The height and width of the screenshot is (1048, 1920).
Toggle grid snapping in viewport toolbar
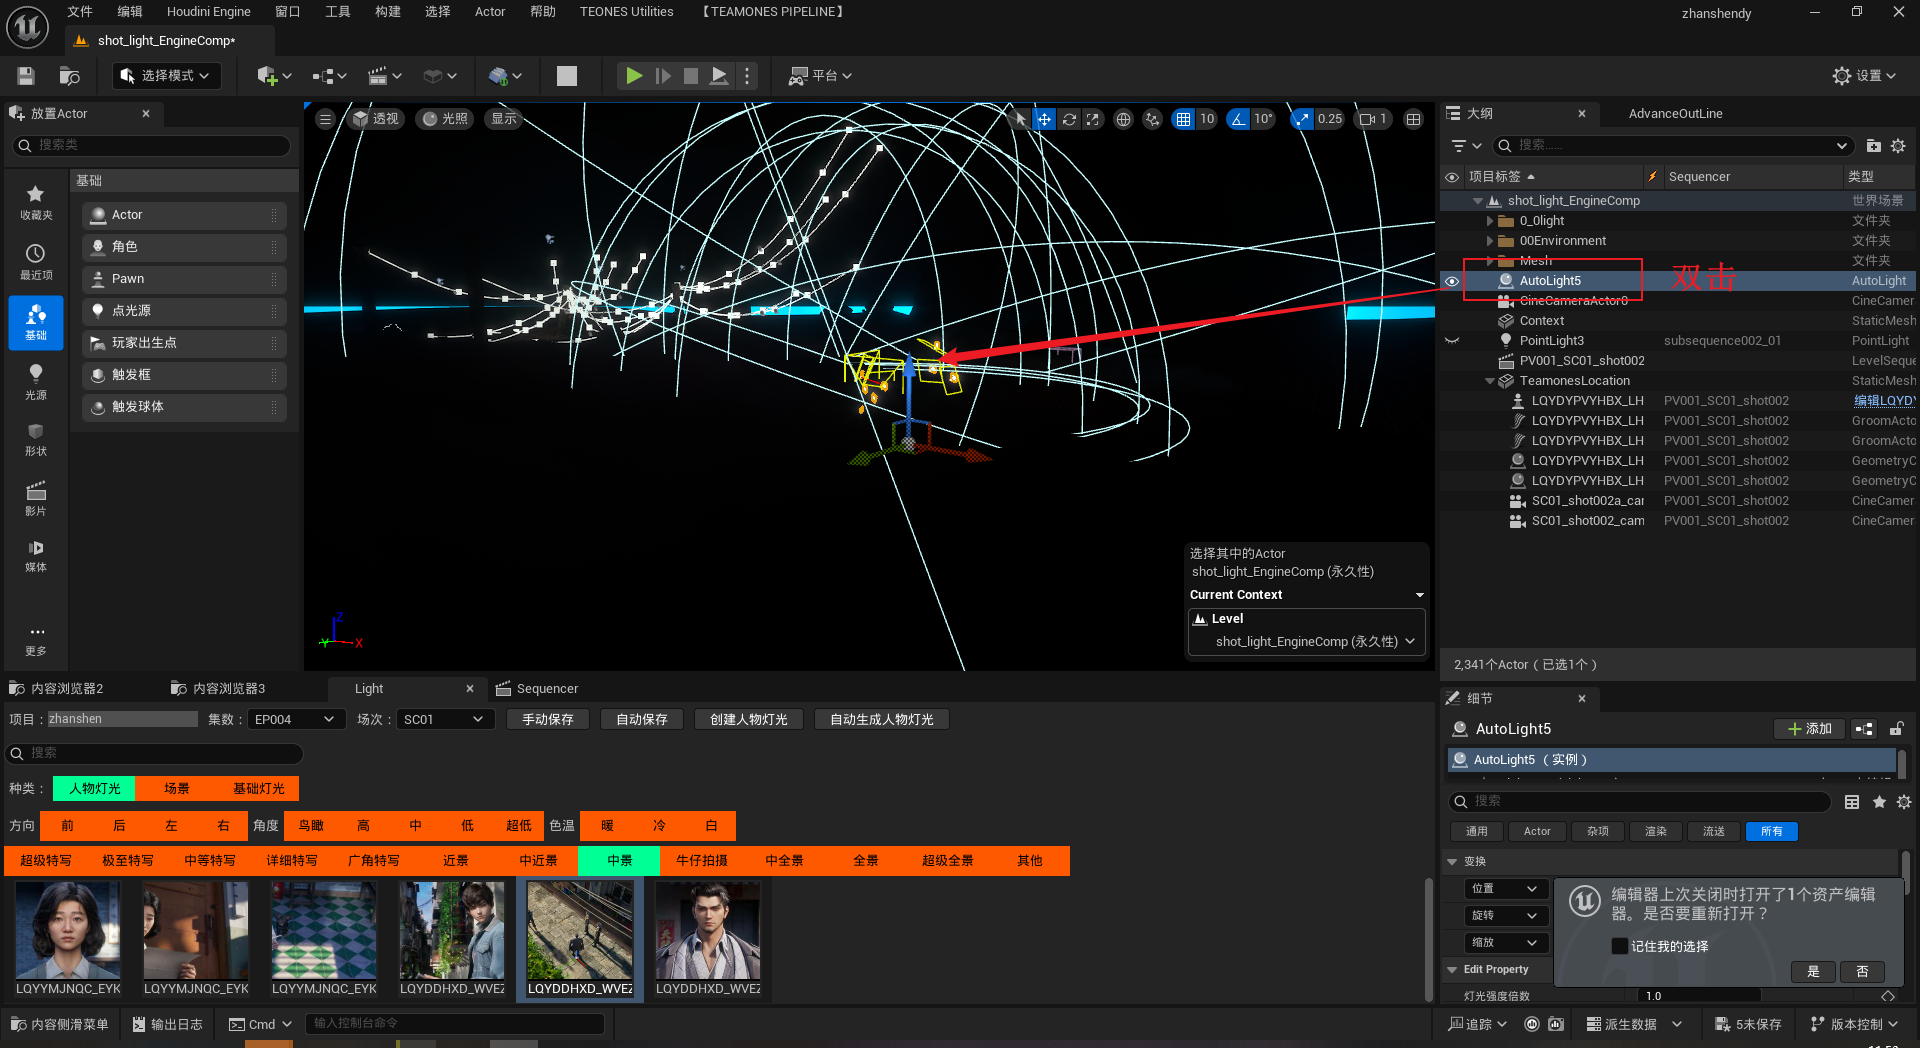pos(1183,119)
